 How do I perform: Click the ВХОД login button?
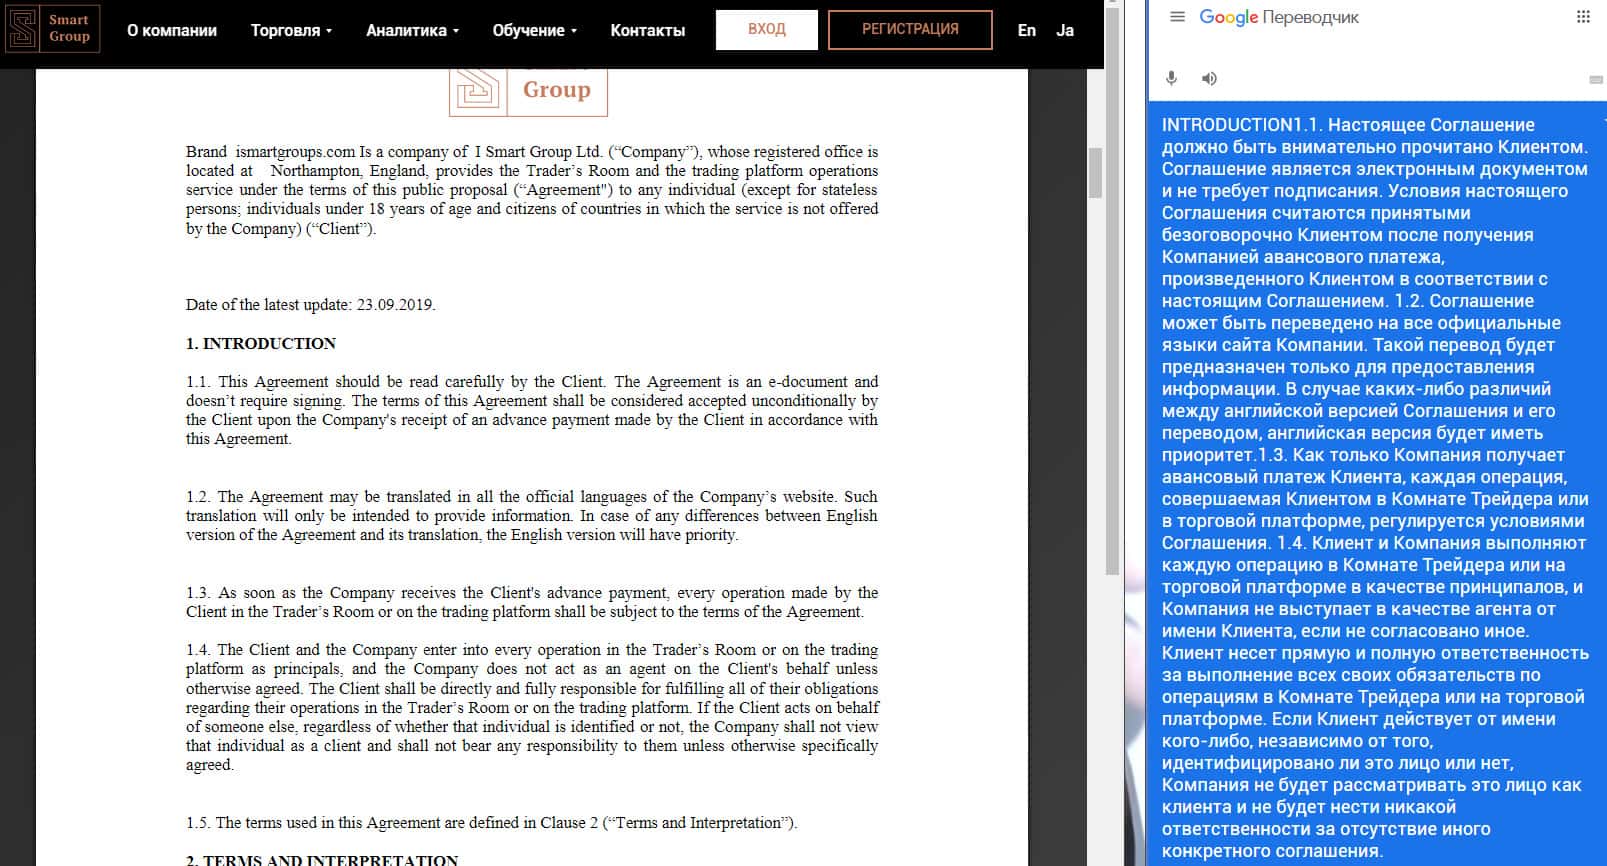click(767, 29)
